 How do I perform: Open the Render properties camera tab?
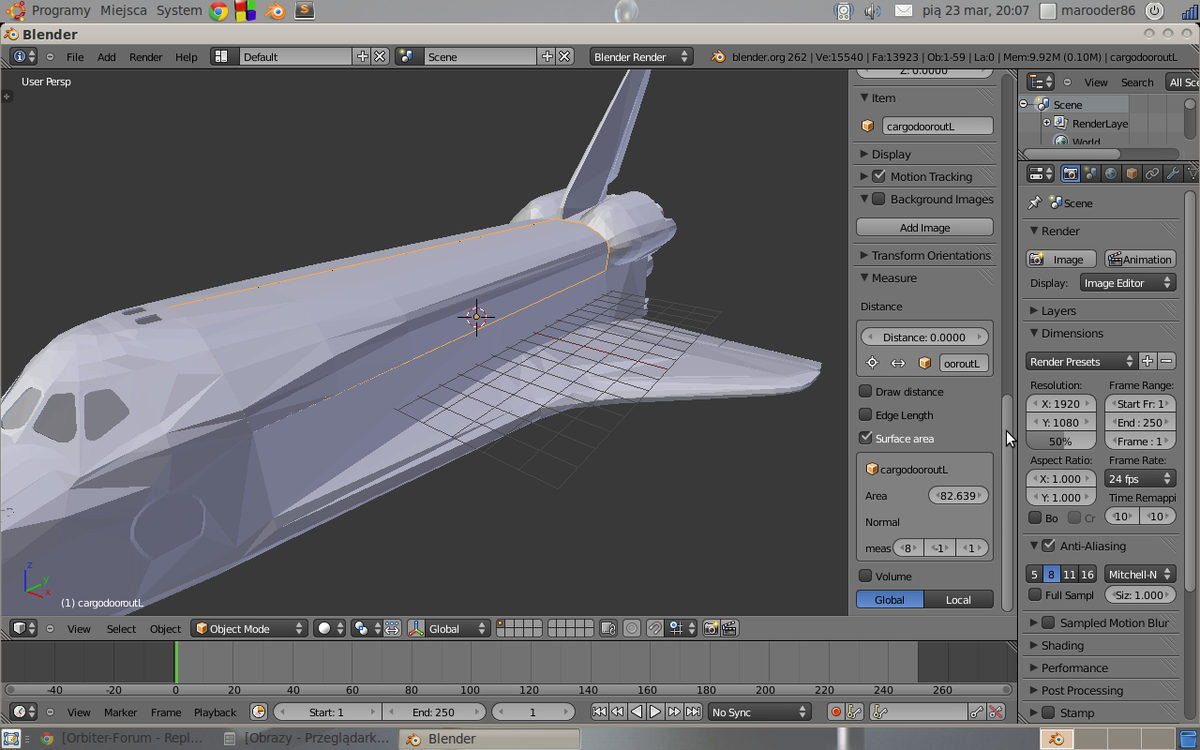pyautogui.click(x=1070, y=174)
